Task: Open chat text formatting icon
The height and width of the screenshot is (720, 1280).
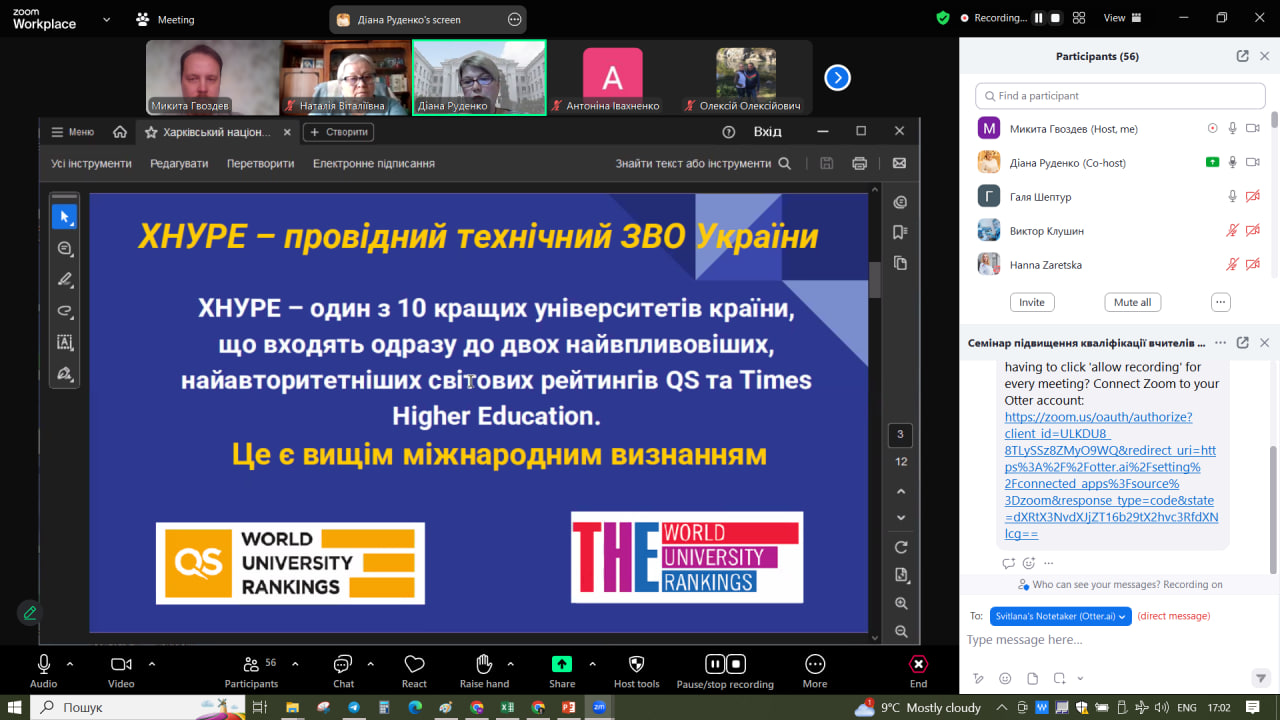Action: 978,678
